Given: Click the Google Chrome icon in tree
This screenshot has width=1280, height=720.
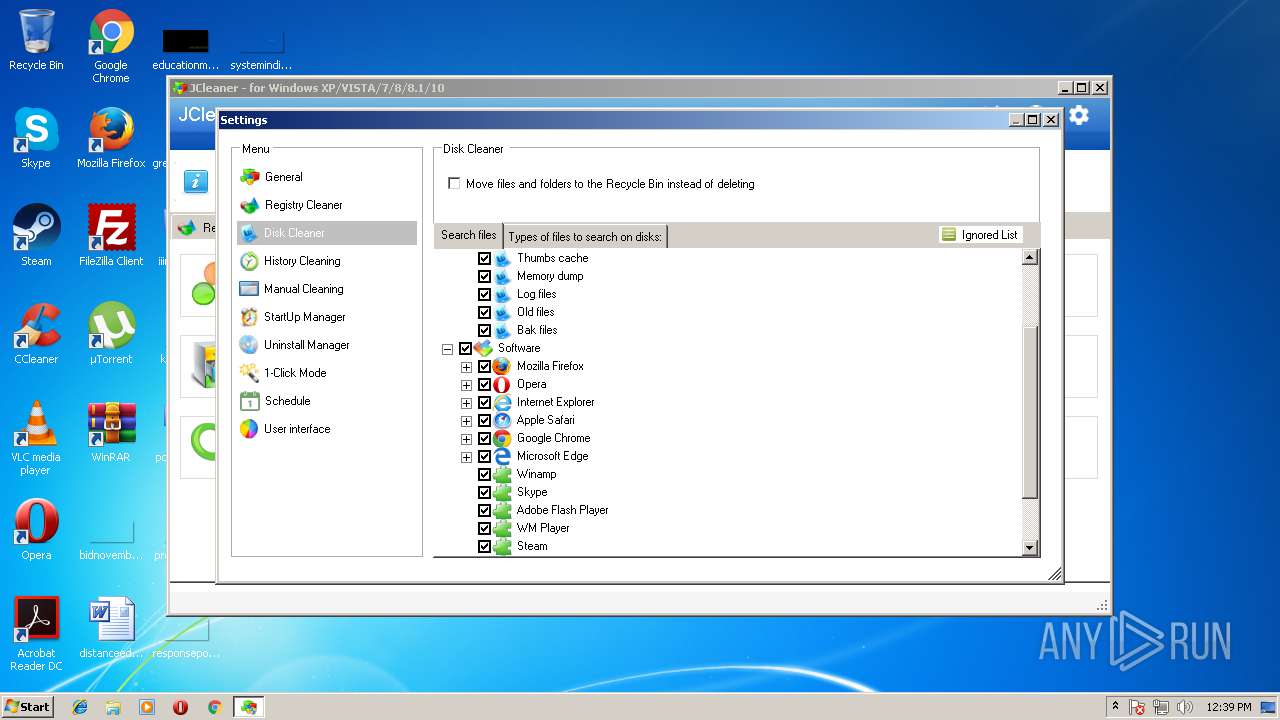Looking at the screenshot, I should pyautogui.click(x=502, y=438).
